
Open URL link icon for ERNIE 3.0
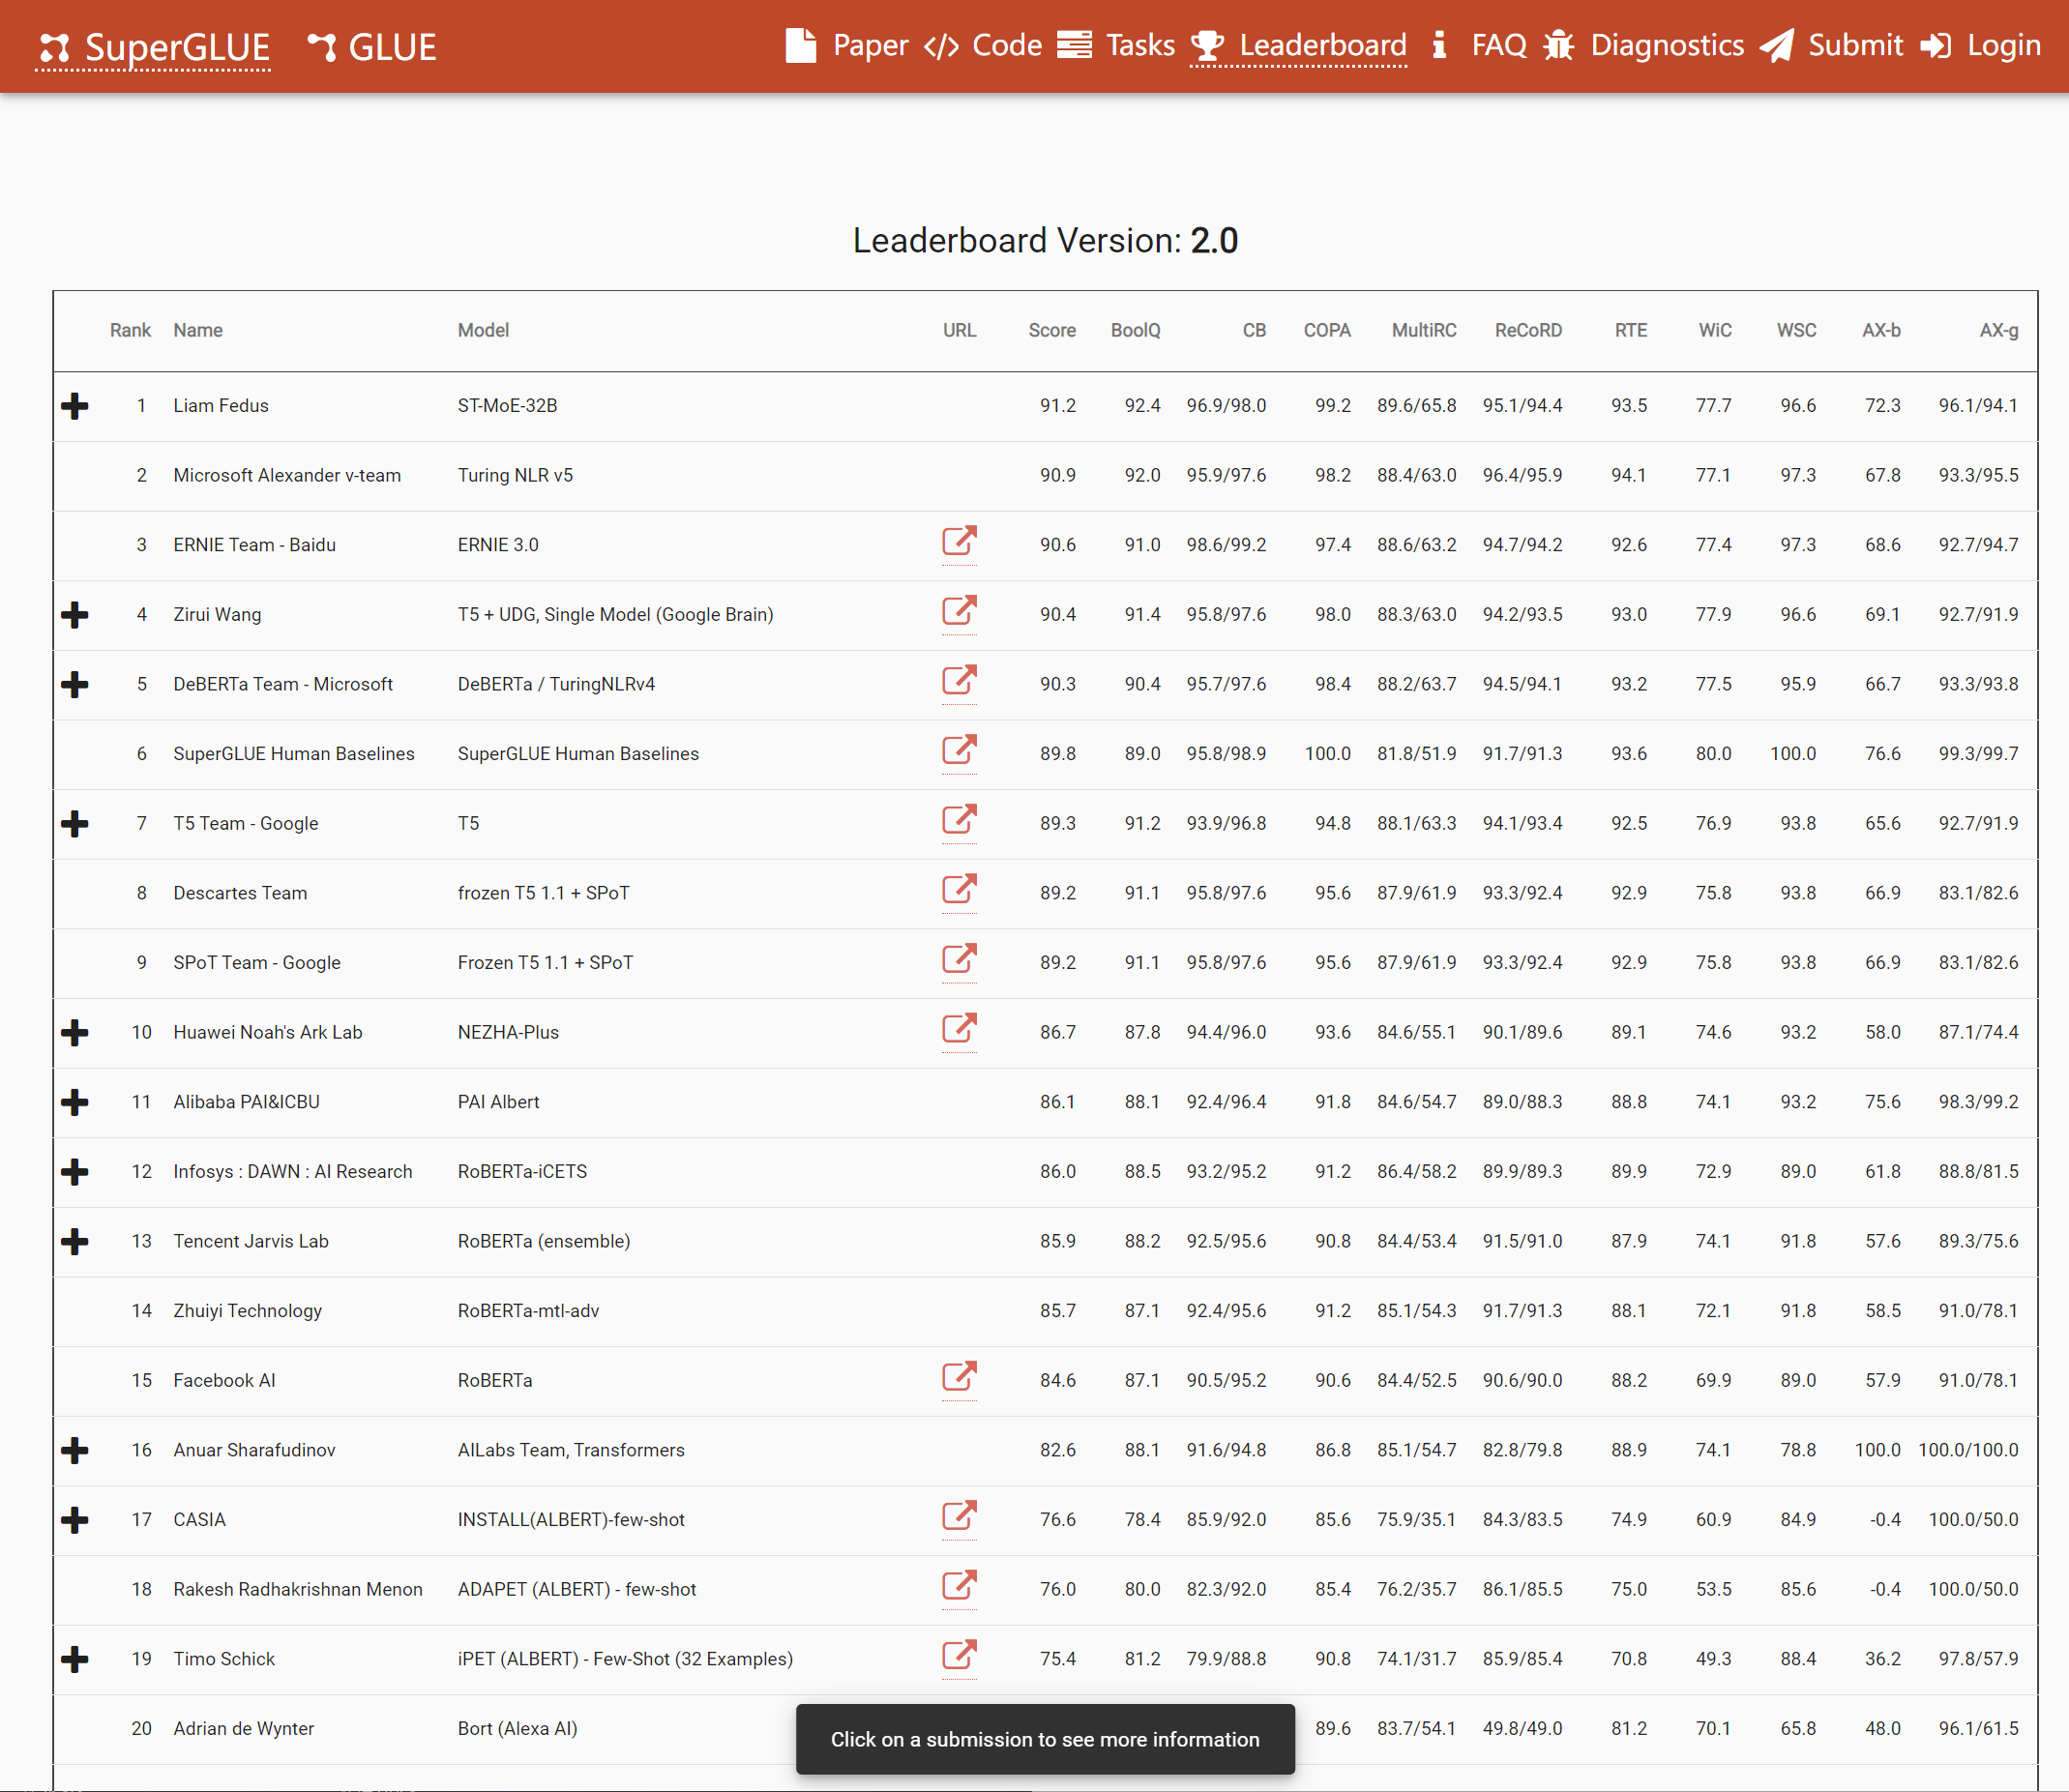(959, 541)
